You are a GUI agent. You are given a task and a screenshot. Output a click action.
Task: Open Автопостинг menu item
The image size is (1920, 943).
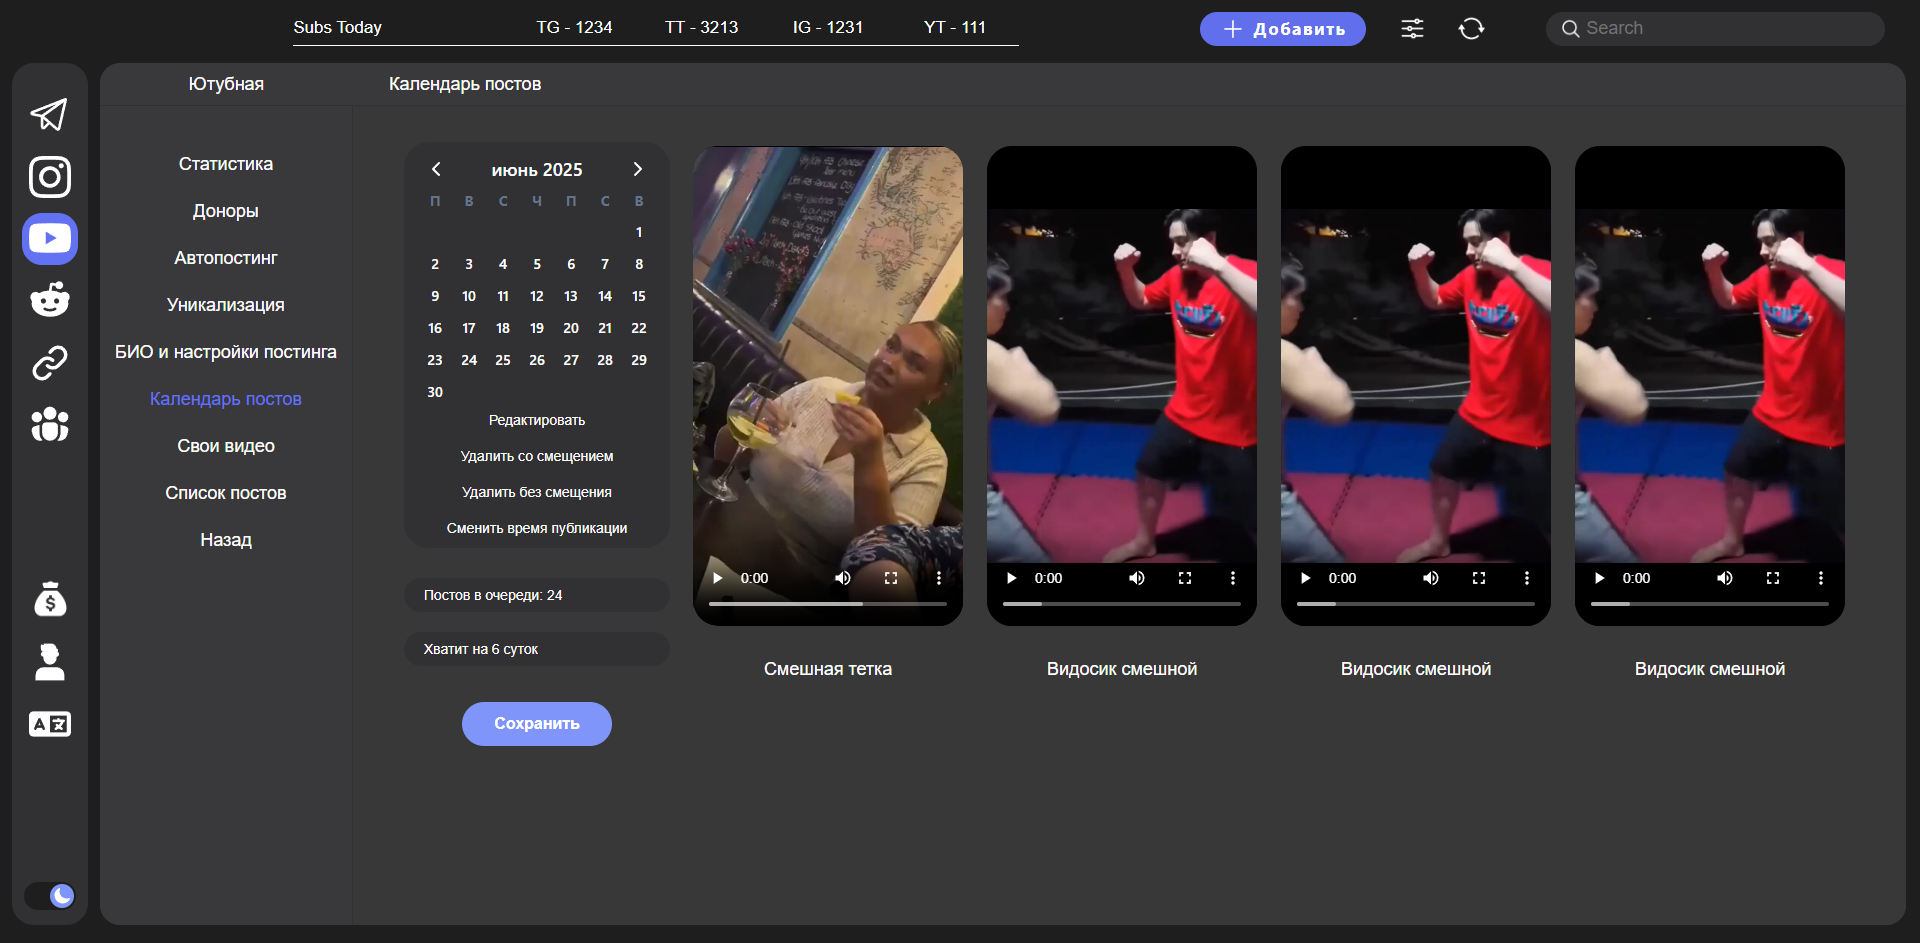point(225,258)
